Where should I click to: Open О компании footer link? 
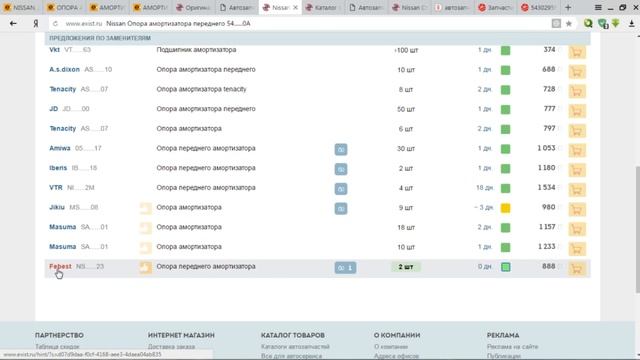click(391, 347)
